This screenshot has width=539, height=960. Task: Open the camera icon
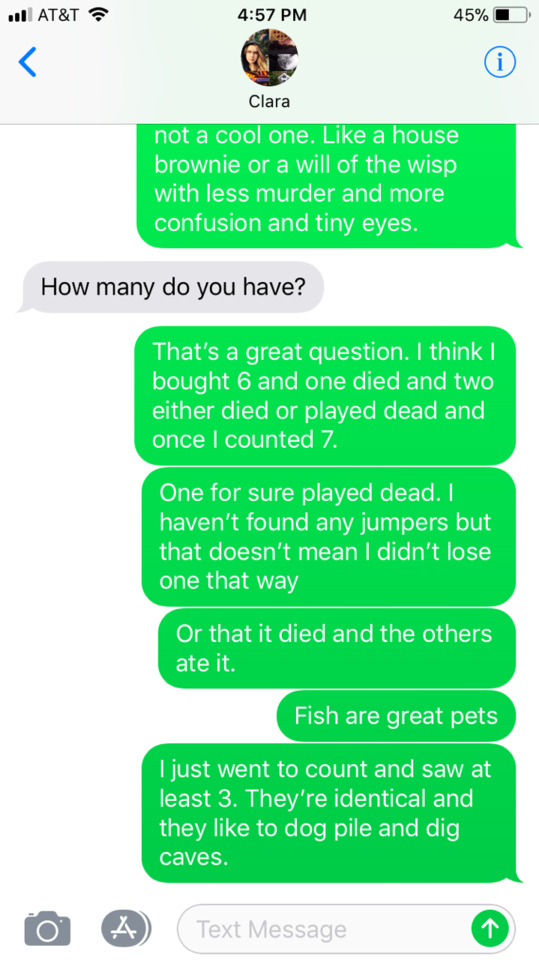point(47,928)
